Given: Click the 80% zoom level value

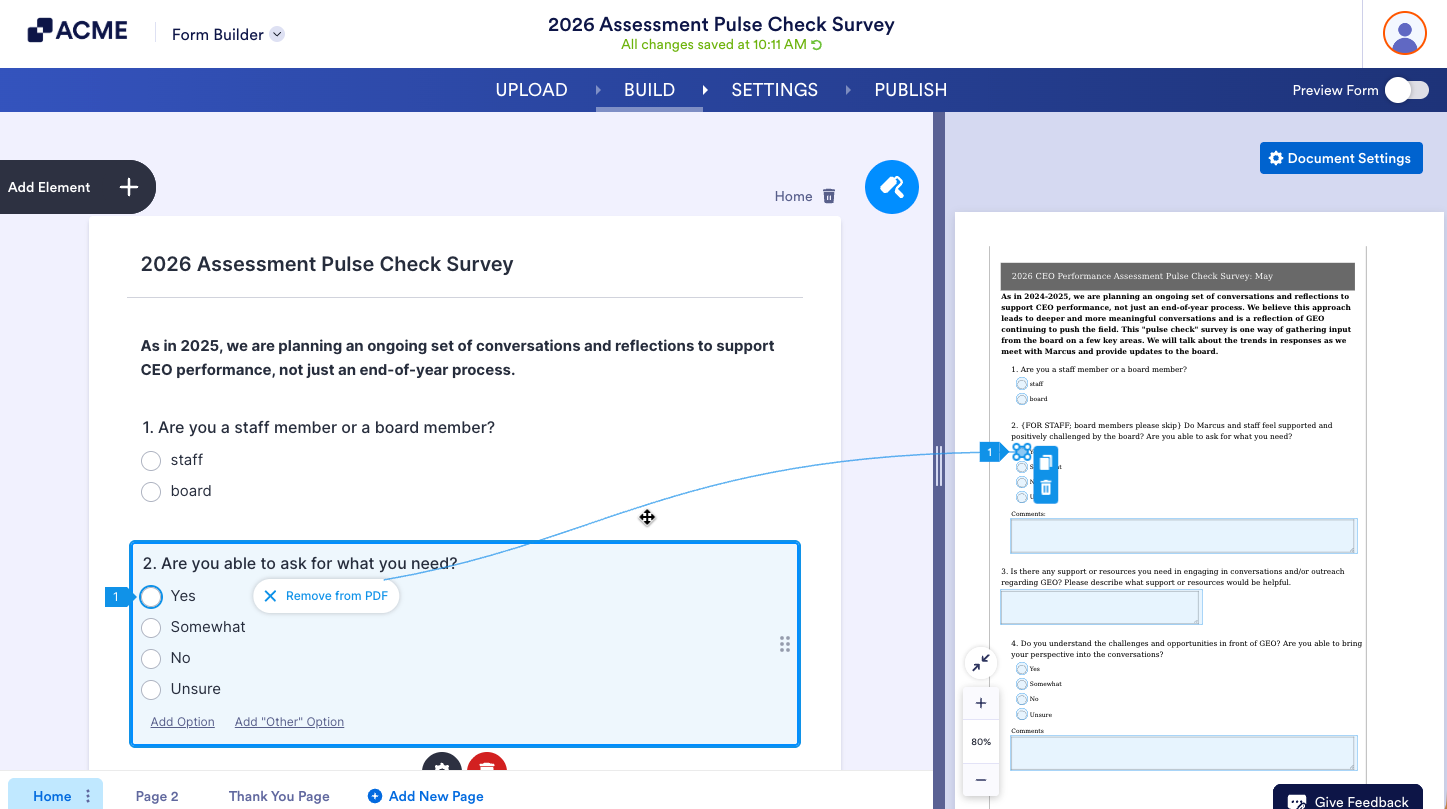Looking at the screenshot, I should (x=981, y=742).
